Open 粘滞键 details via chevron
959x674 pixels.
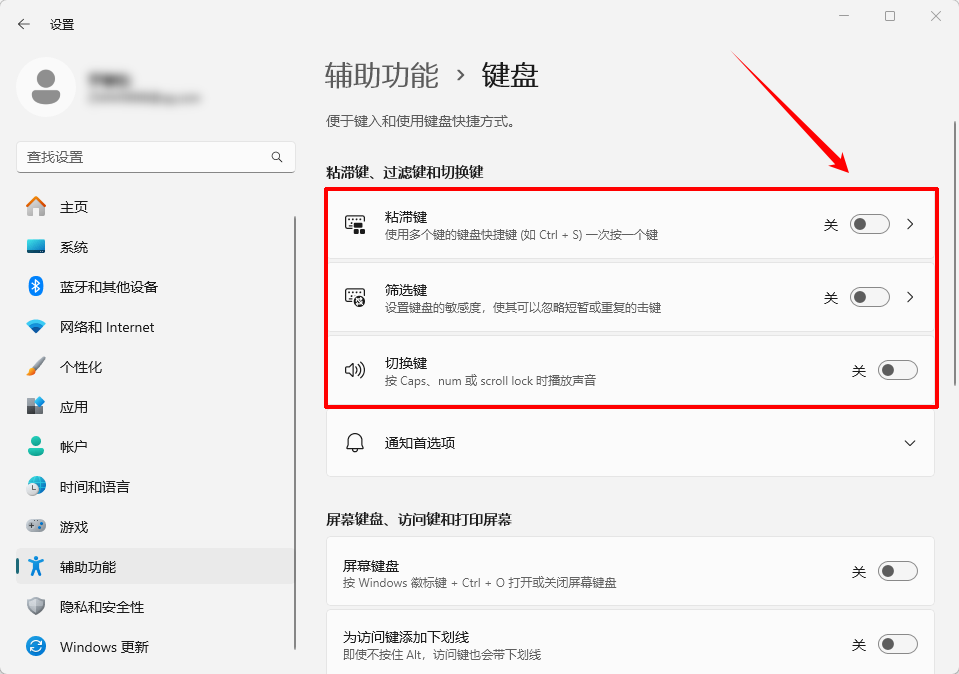coord(910,224)
